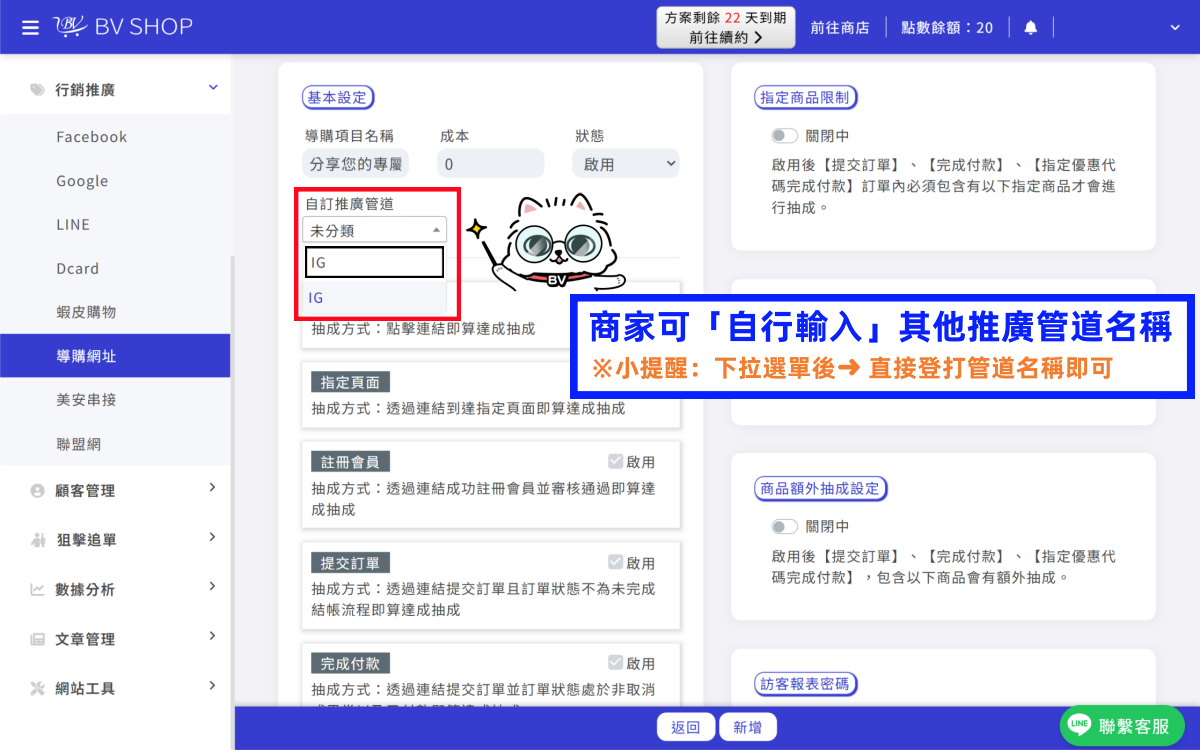The image size is (1200, 750).
Task: Click the 前往續約 renewal button
Action: 726,27
